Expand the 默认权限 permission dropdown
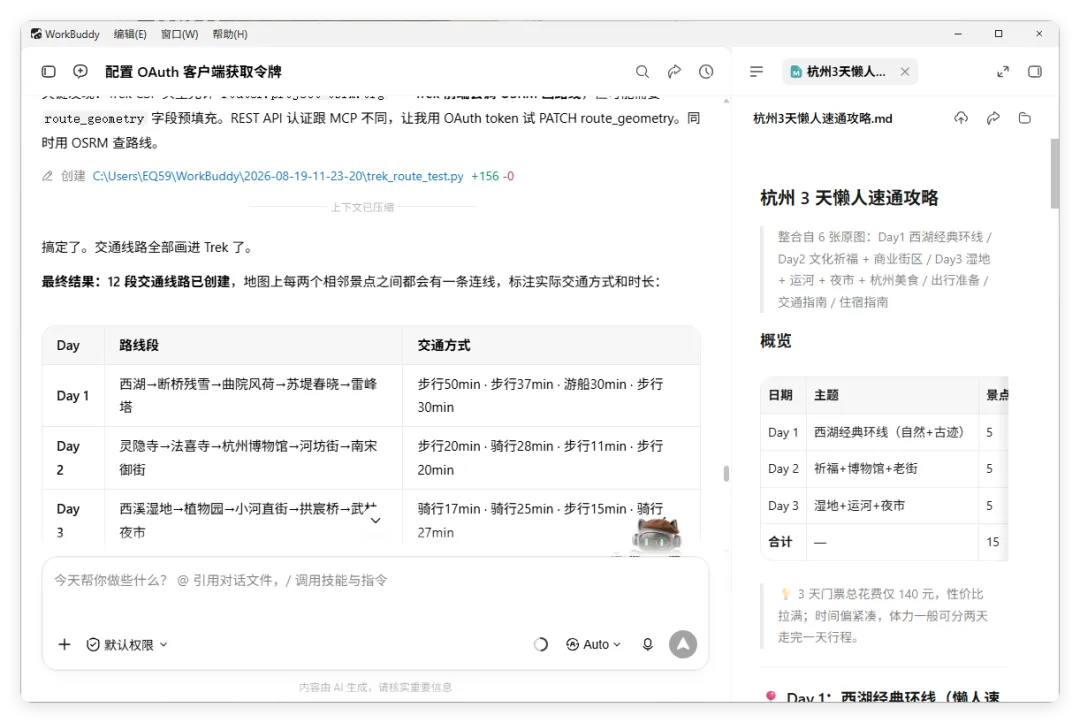Image resolution: width=1080 pixels, height=723 pixels. (127, 645)
